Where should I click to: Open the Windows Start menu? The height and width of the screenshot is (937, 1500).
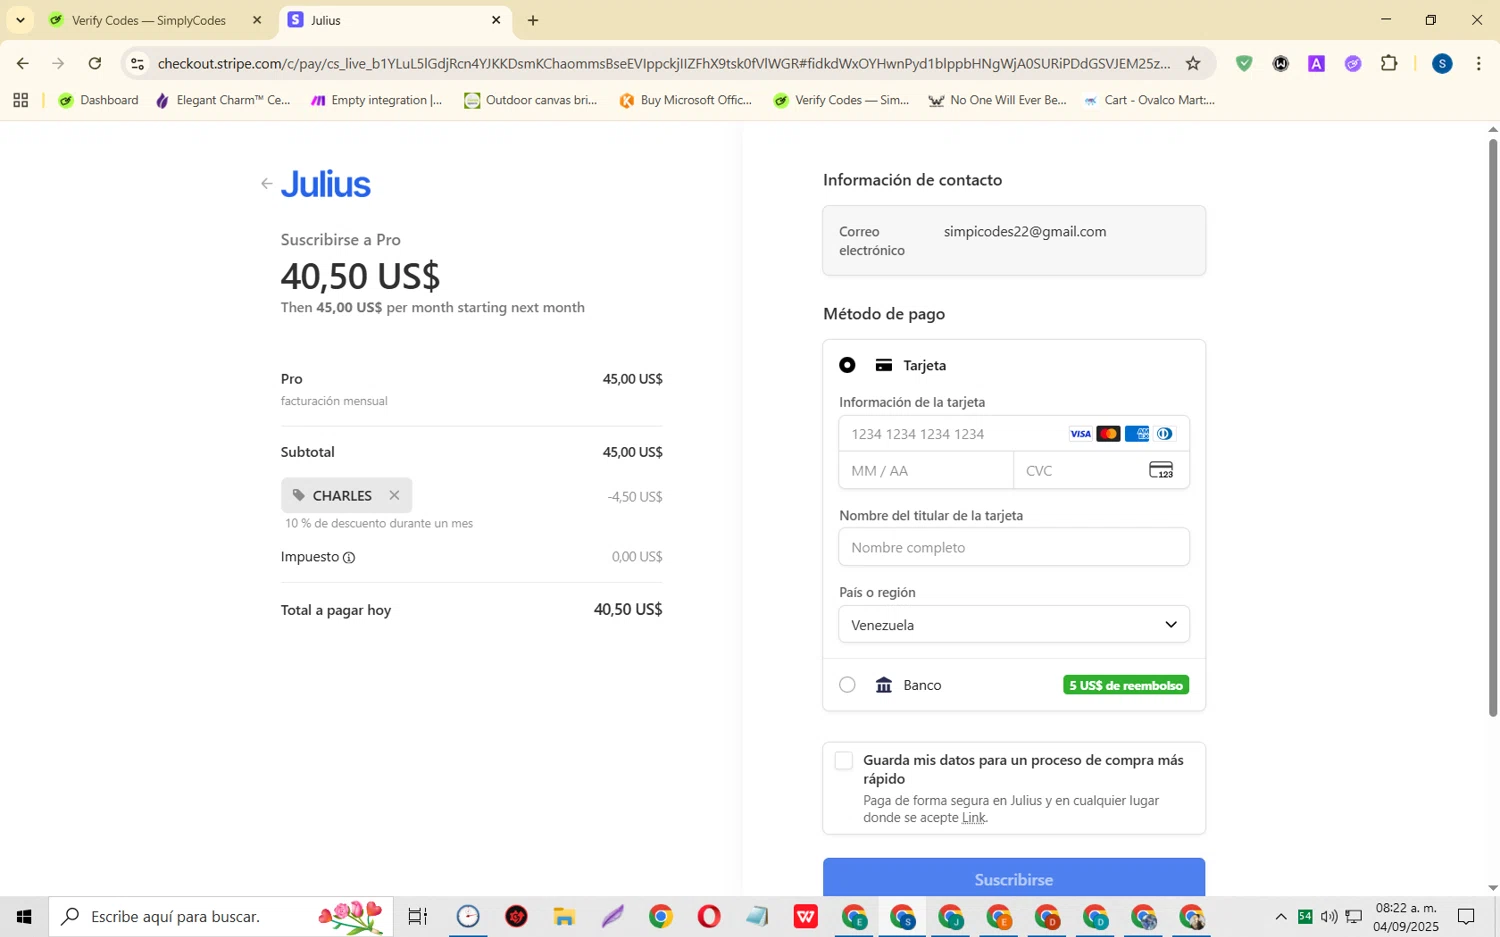[x=24, y=916]
